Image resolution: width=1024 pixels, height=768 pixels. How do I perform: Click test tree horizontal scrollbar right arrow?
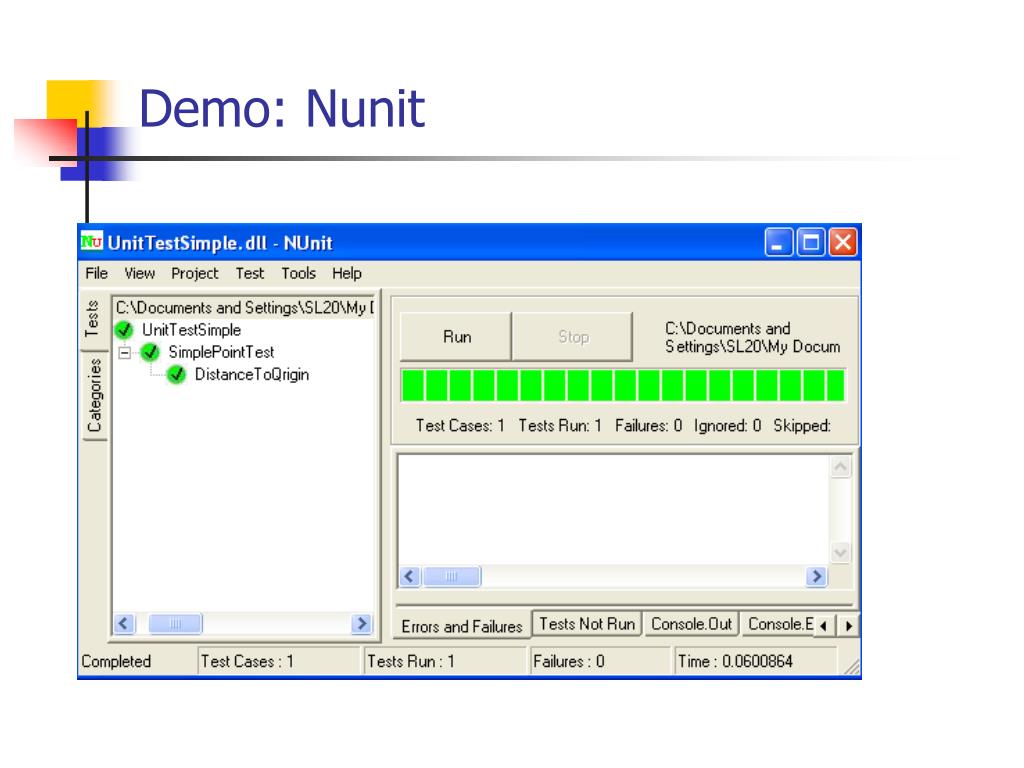click(361, 624)
